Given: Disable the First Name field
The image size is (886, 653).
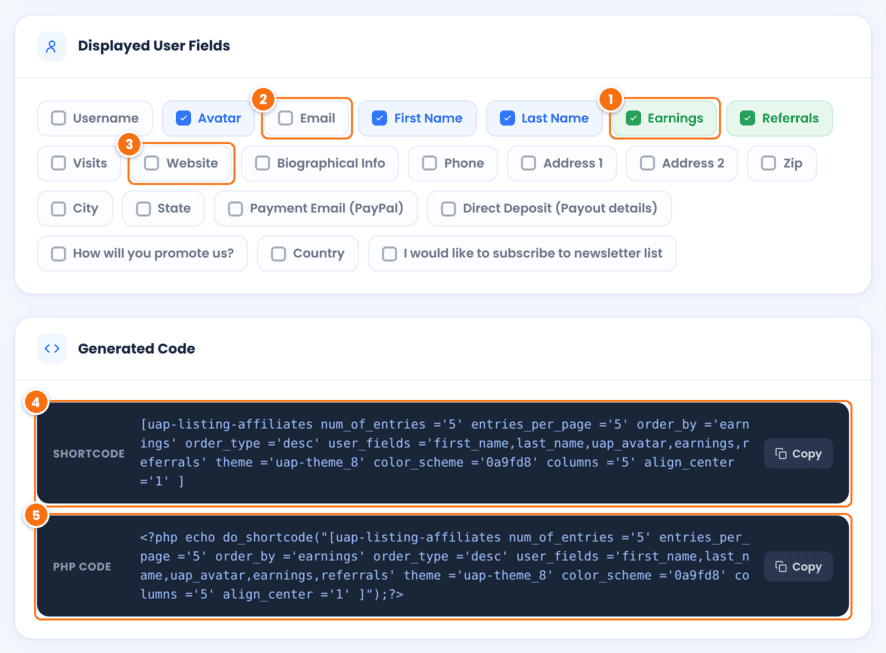Looking at the screenshot, I should coord(379,118).
